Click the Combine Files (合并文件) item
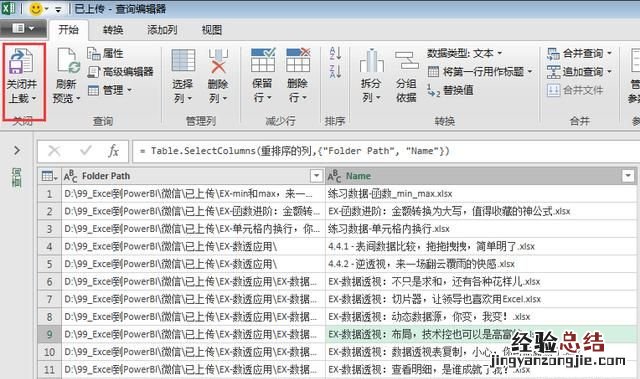This screenshot has width=640, height=379. 575,90
